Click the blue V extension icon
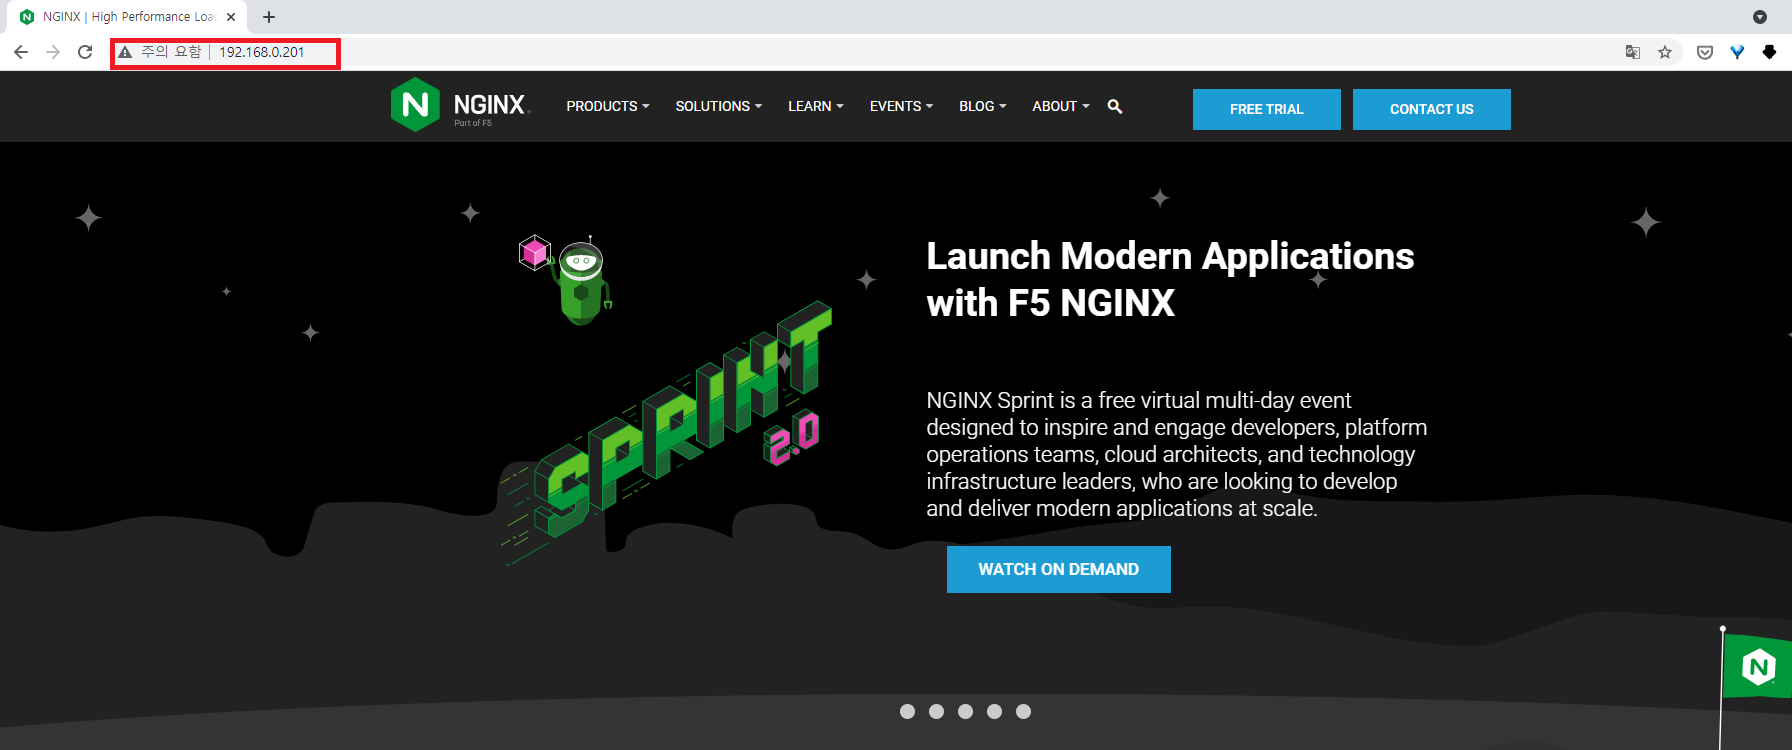1792x750 pixels. [x=1737, y=52]
